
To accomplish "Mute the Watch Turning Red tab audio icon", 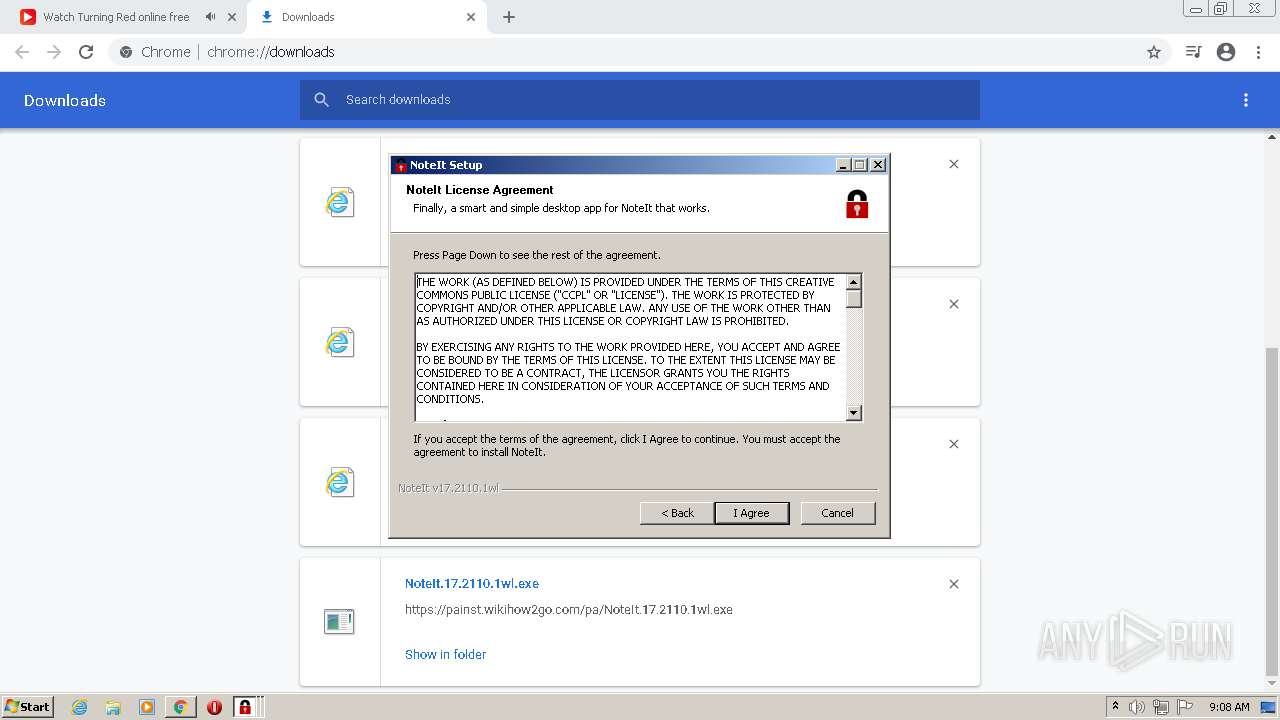I will click(210, 17).
